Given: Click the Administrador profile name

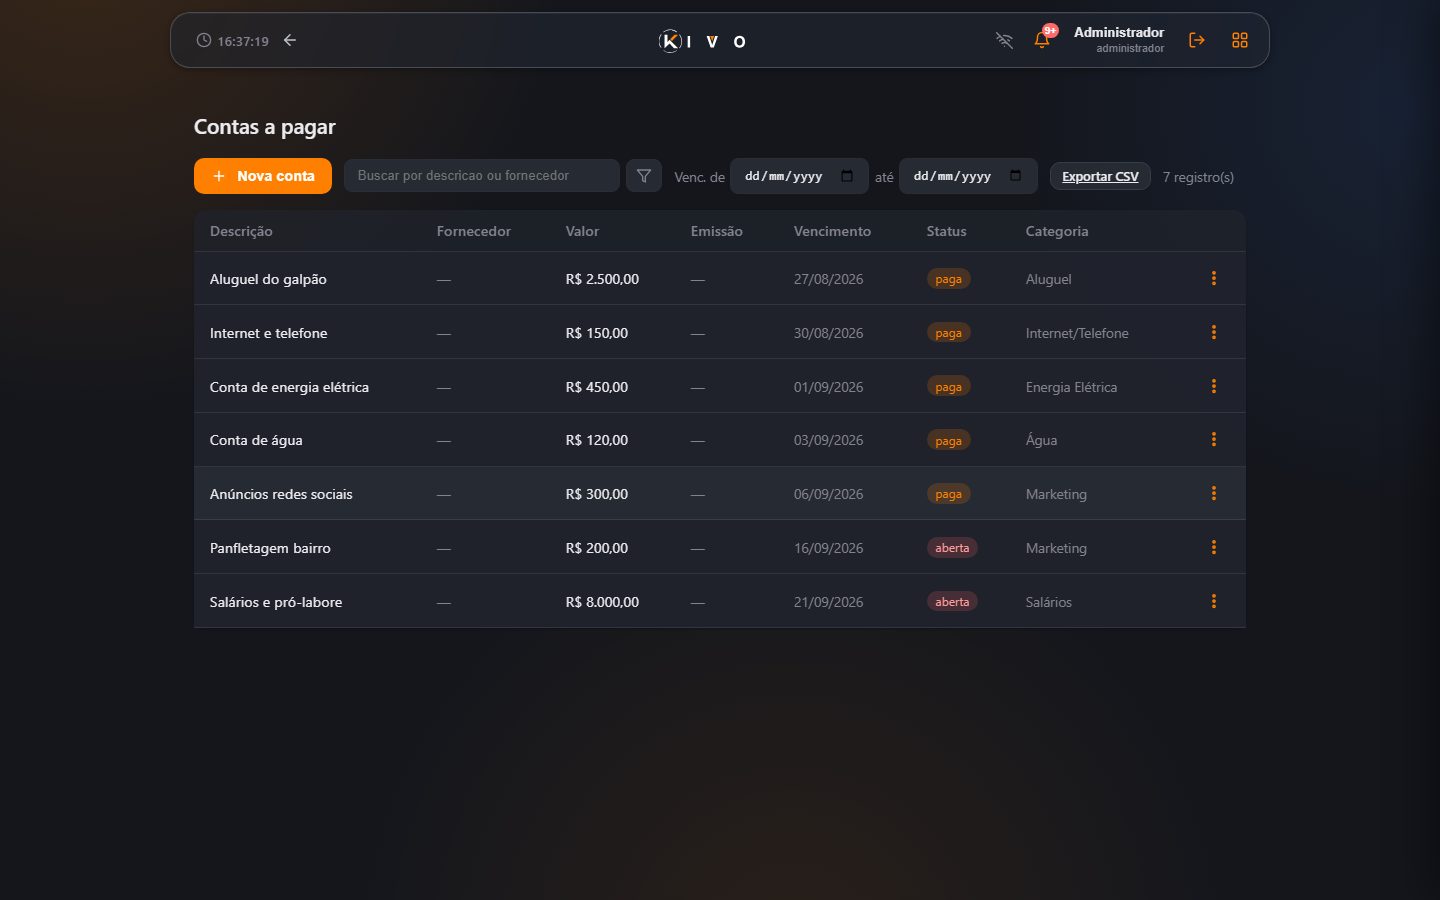Looking at the screenshot, I should pos(1118,32).
